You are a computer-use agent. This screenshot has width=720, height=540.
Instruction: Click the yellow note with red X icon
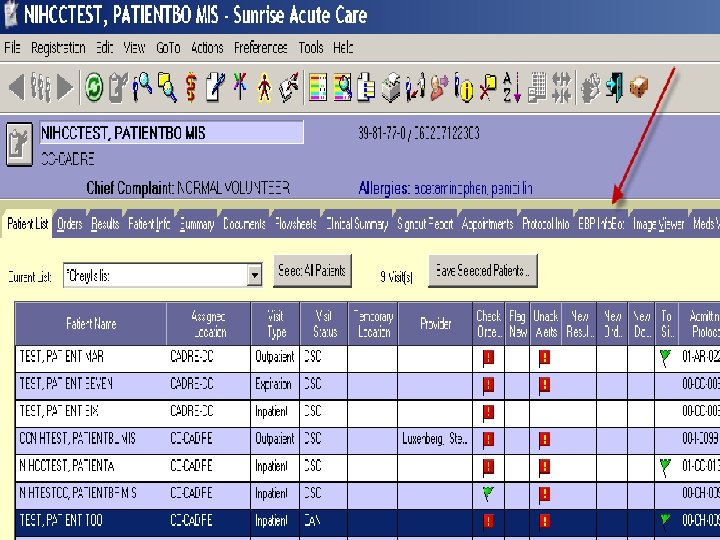[x=488, y=87]
